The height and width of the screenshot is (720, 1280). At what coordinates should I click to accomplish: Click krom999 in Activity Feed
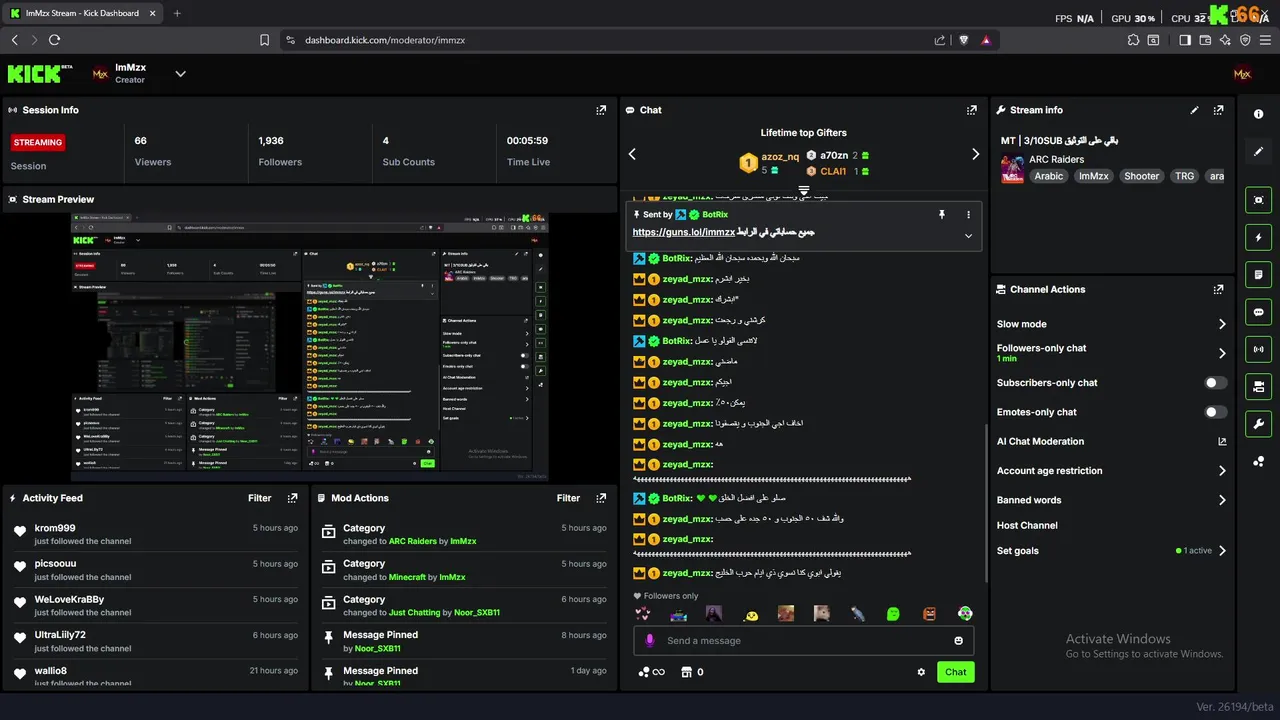(x=55, y=528)
